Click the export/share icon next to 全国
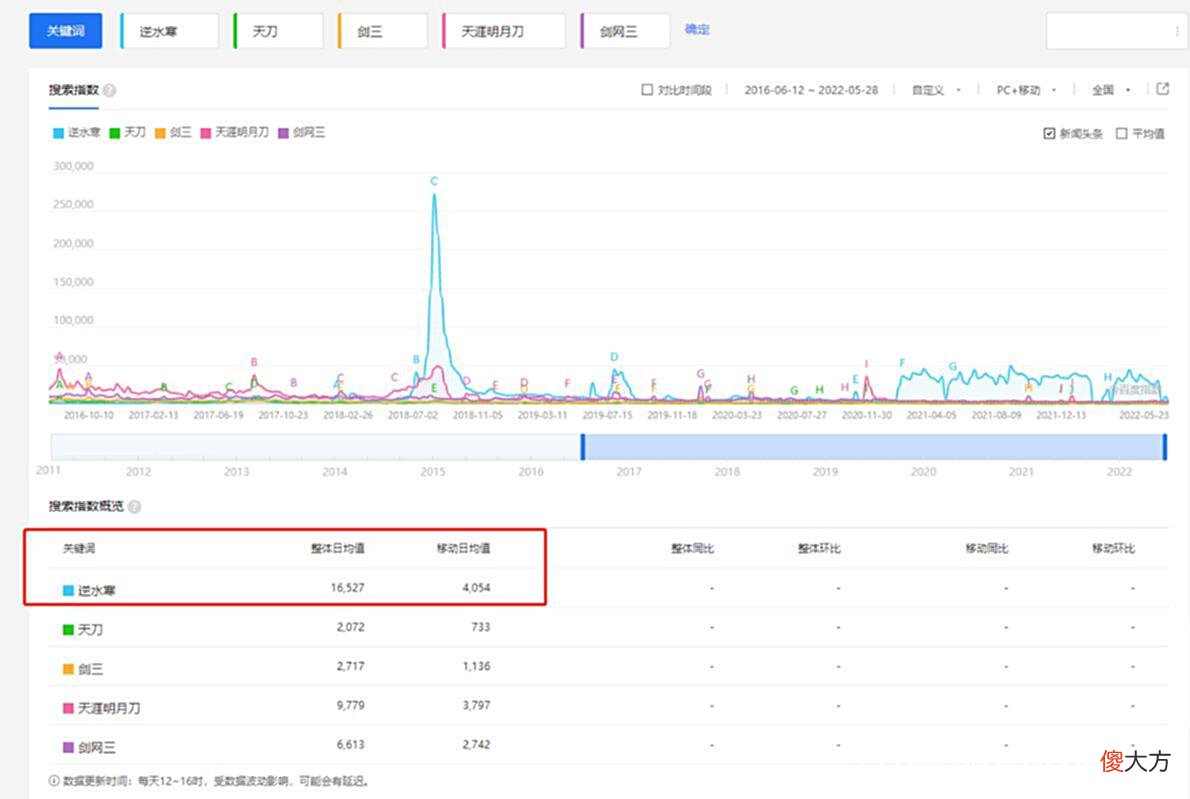The height and width of the screenshot is (799, 1190). (1162, 89)
